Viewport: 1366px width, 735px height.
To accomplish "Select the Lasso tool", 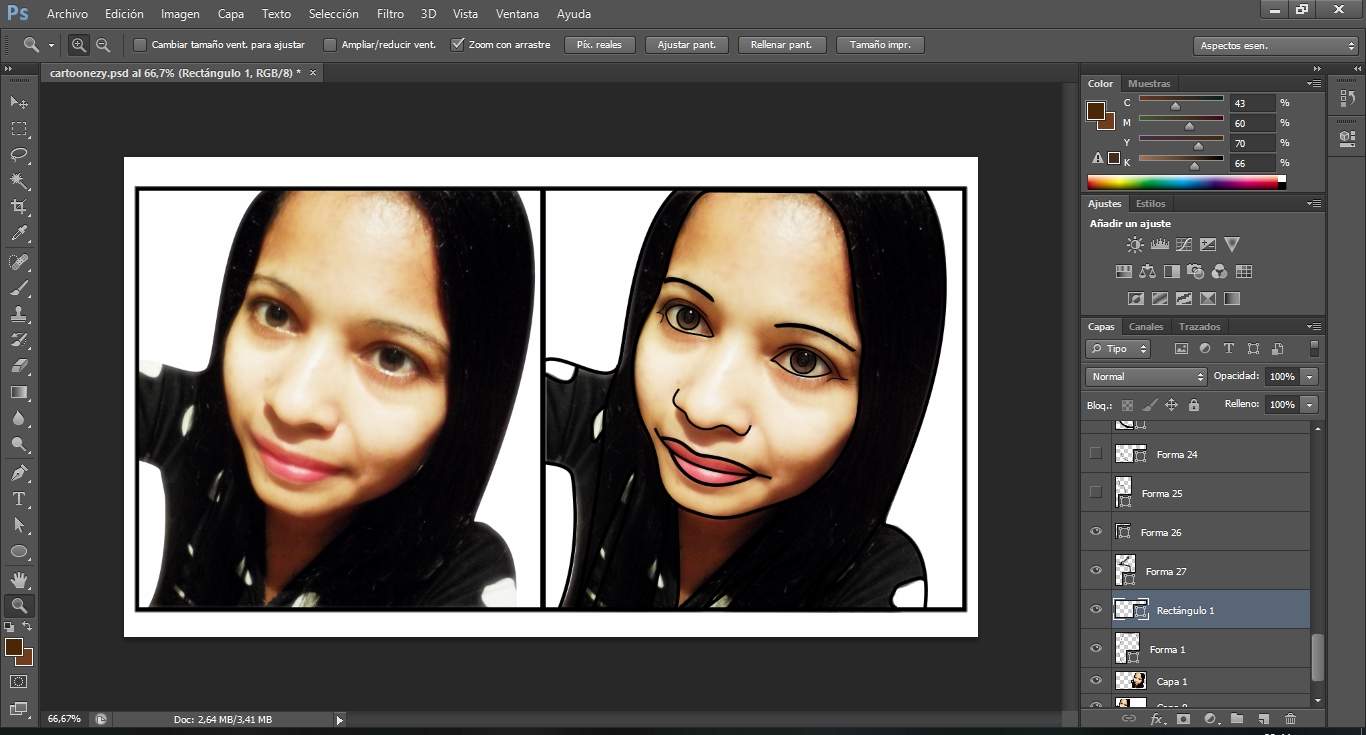I will 19,155.
